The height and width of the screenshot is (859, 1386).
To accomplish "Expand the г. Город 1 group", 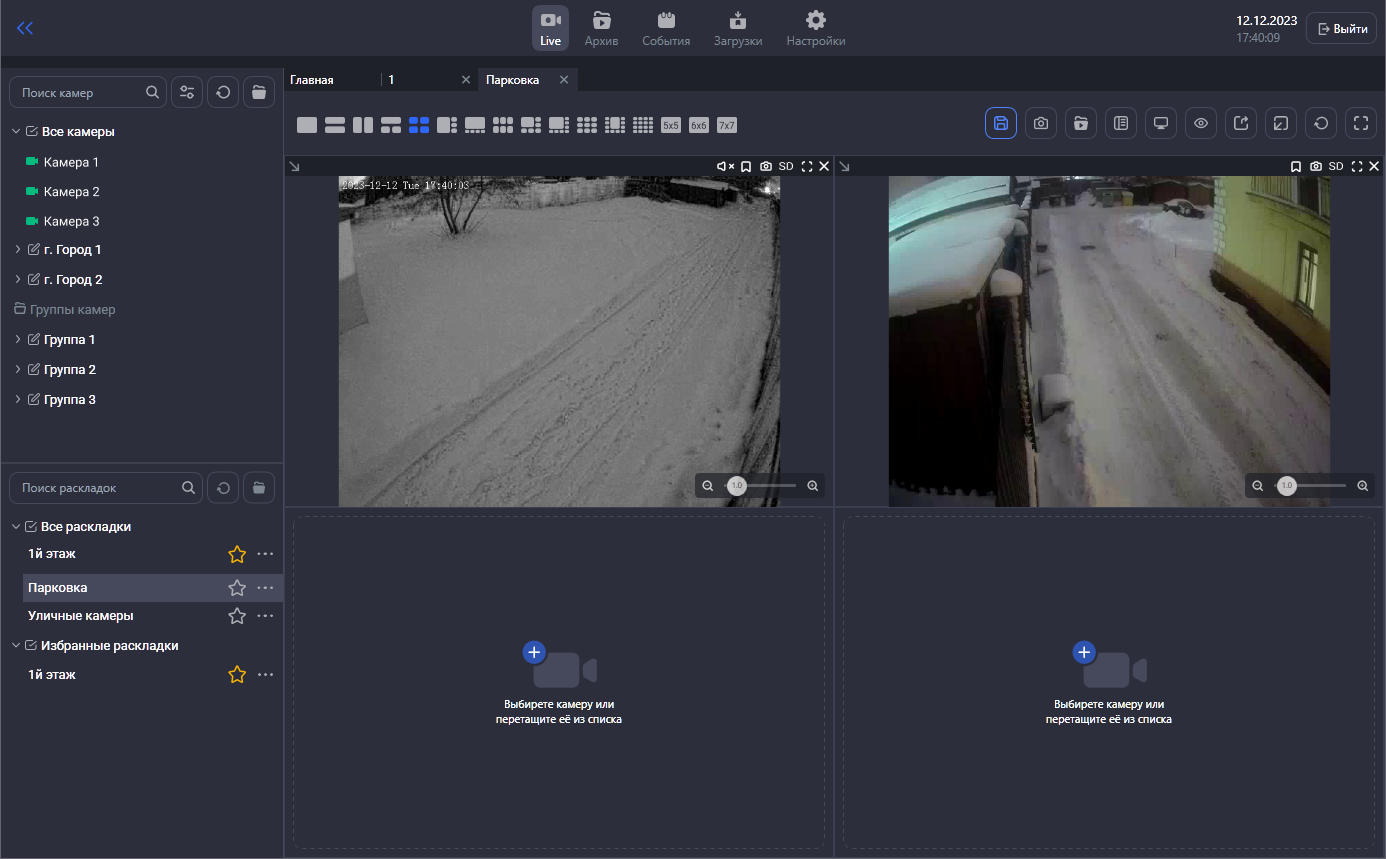I will pos(18,250).
